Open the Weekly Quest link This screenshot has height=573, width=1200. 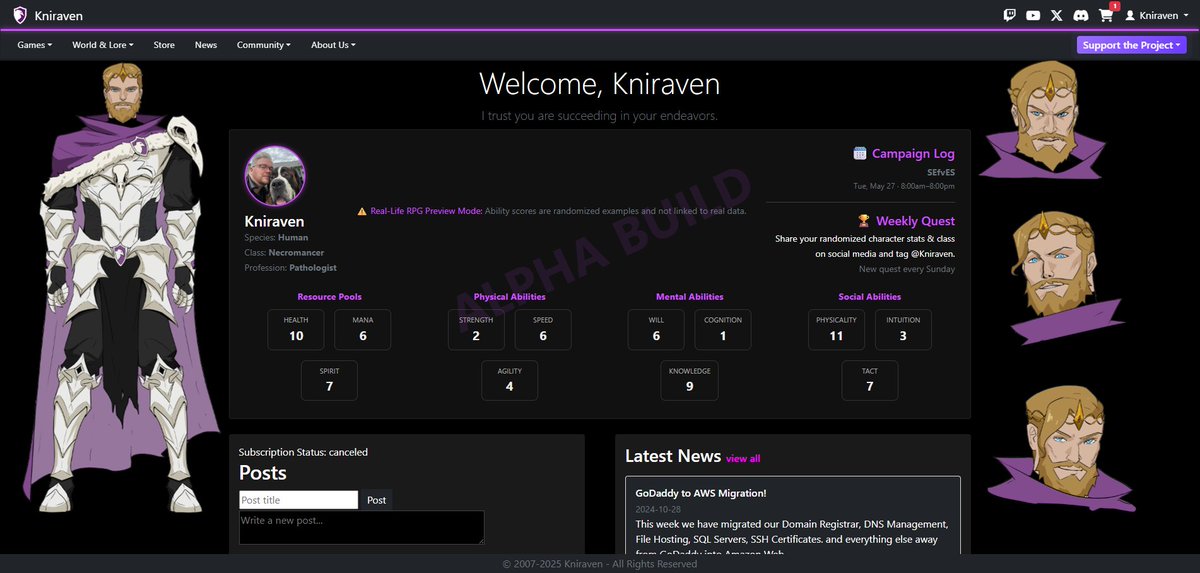click(x=915, y=221)
